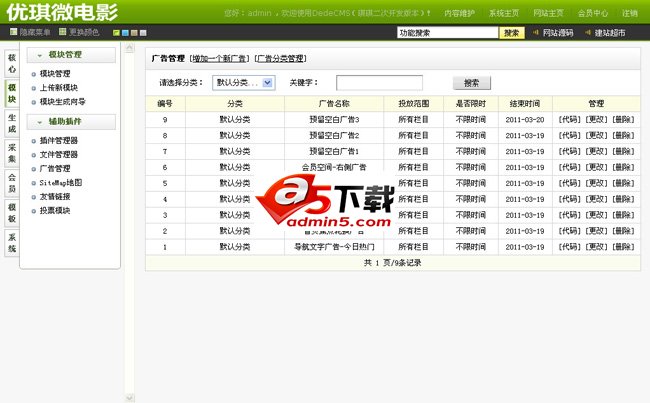650x403 pixels.
Task: Focus the 功能搜索 input field
Action: 447,33
